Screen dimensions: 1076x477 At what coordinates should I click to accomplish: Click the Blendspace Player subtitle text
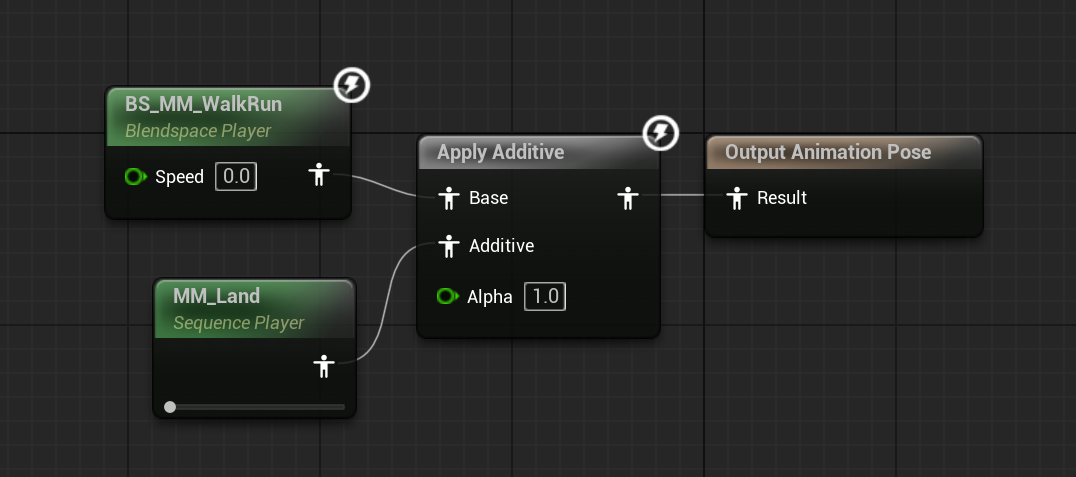tap(198, 130)
